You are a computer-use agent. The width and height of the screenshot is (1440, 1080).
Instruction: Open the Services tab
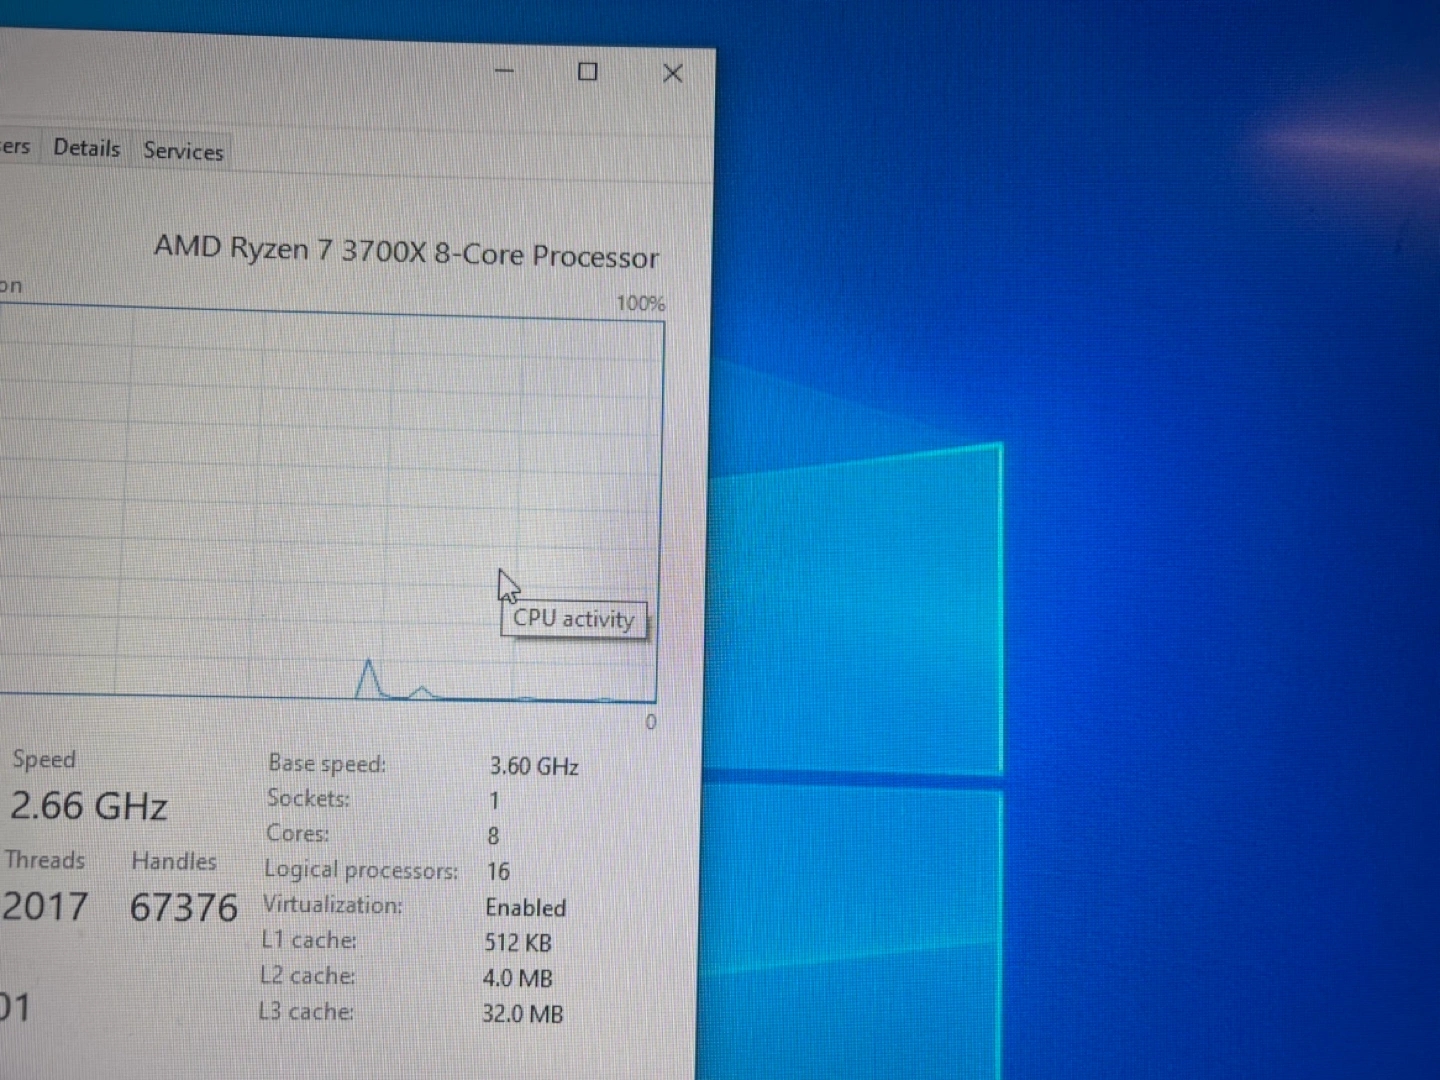[x=183, y=151]
